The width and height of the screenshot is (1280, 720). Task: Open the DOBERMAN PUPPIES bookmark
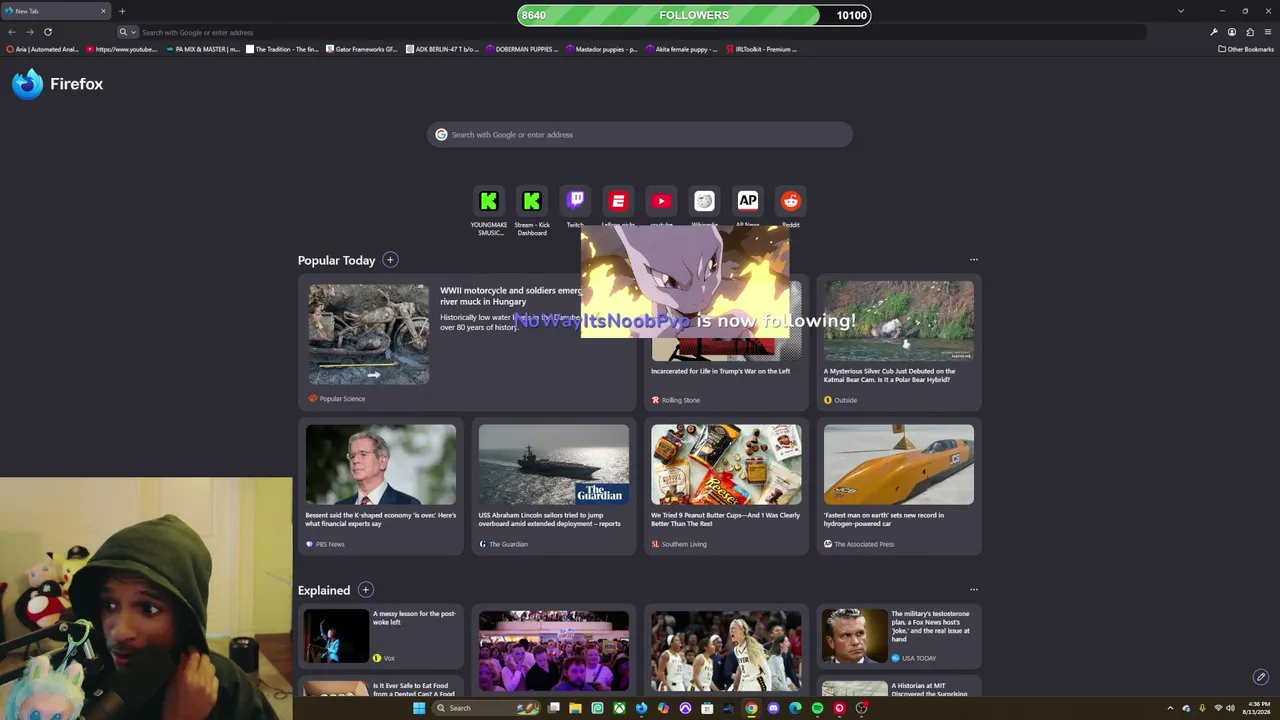[x=522, y=49]
